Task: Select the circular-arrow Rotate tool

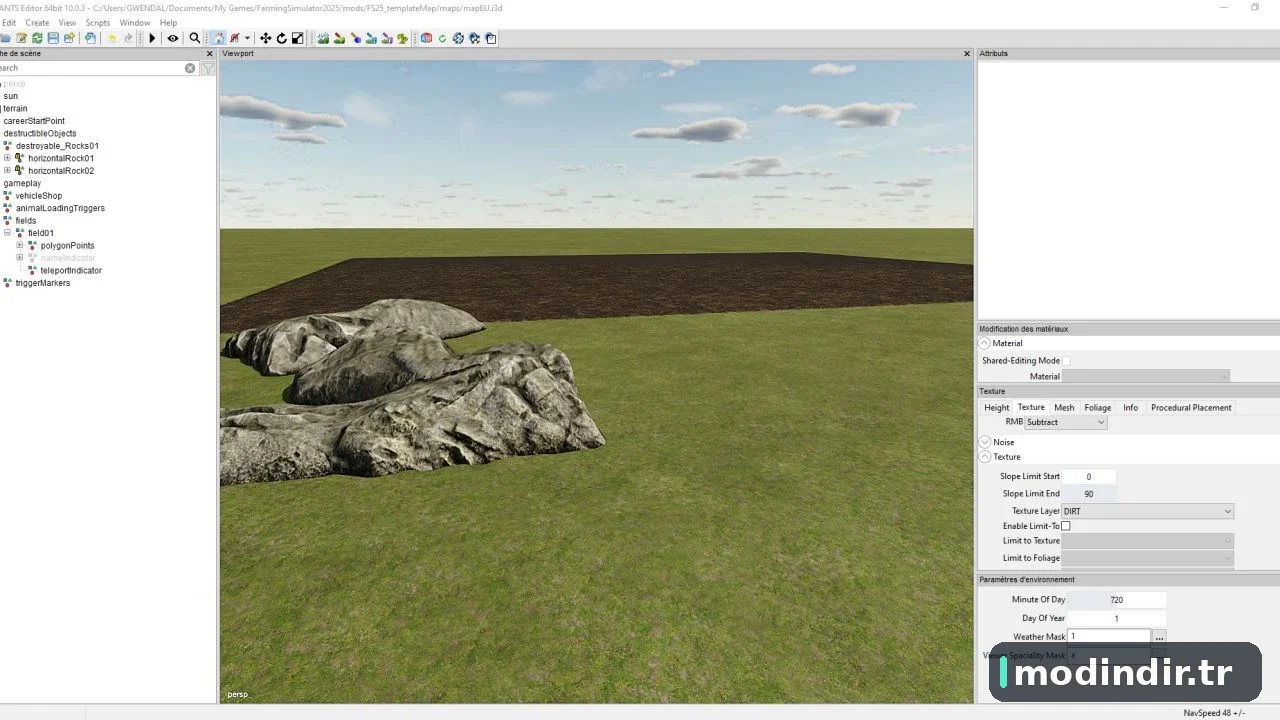Action: (281, 38)
